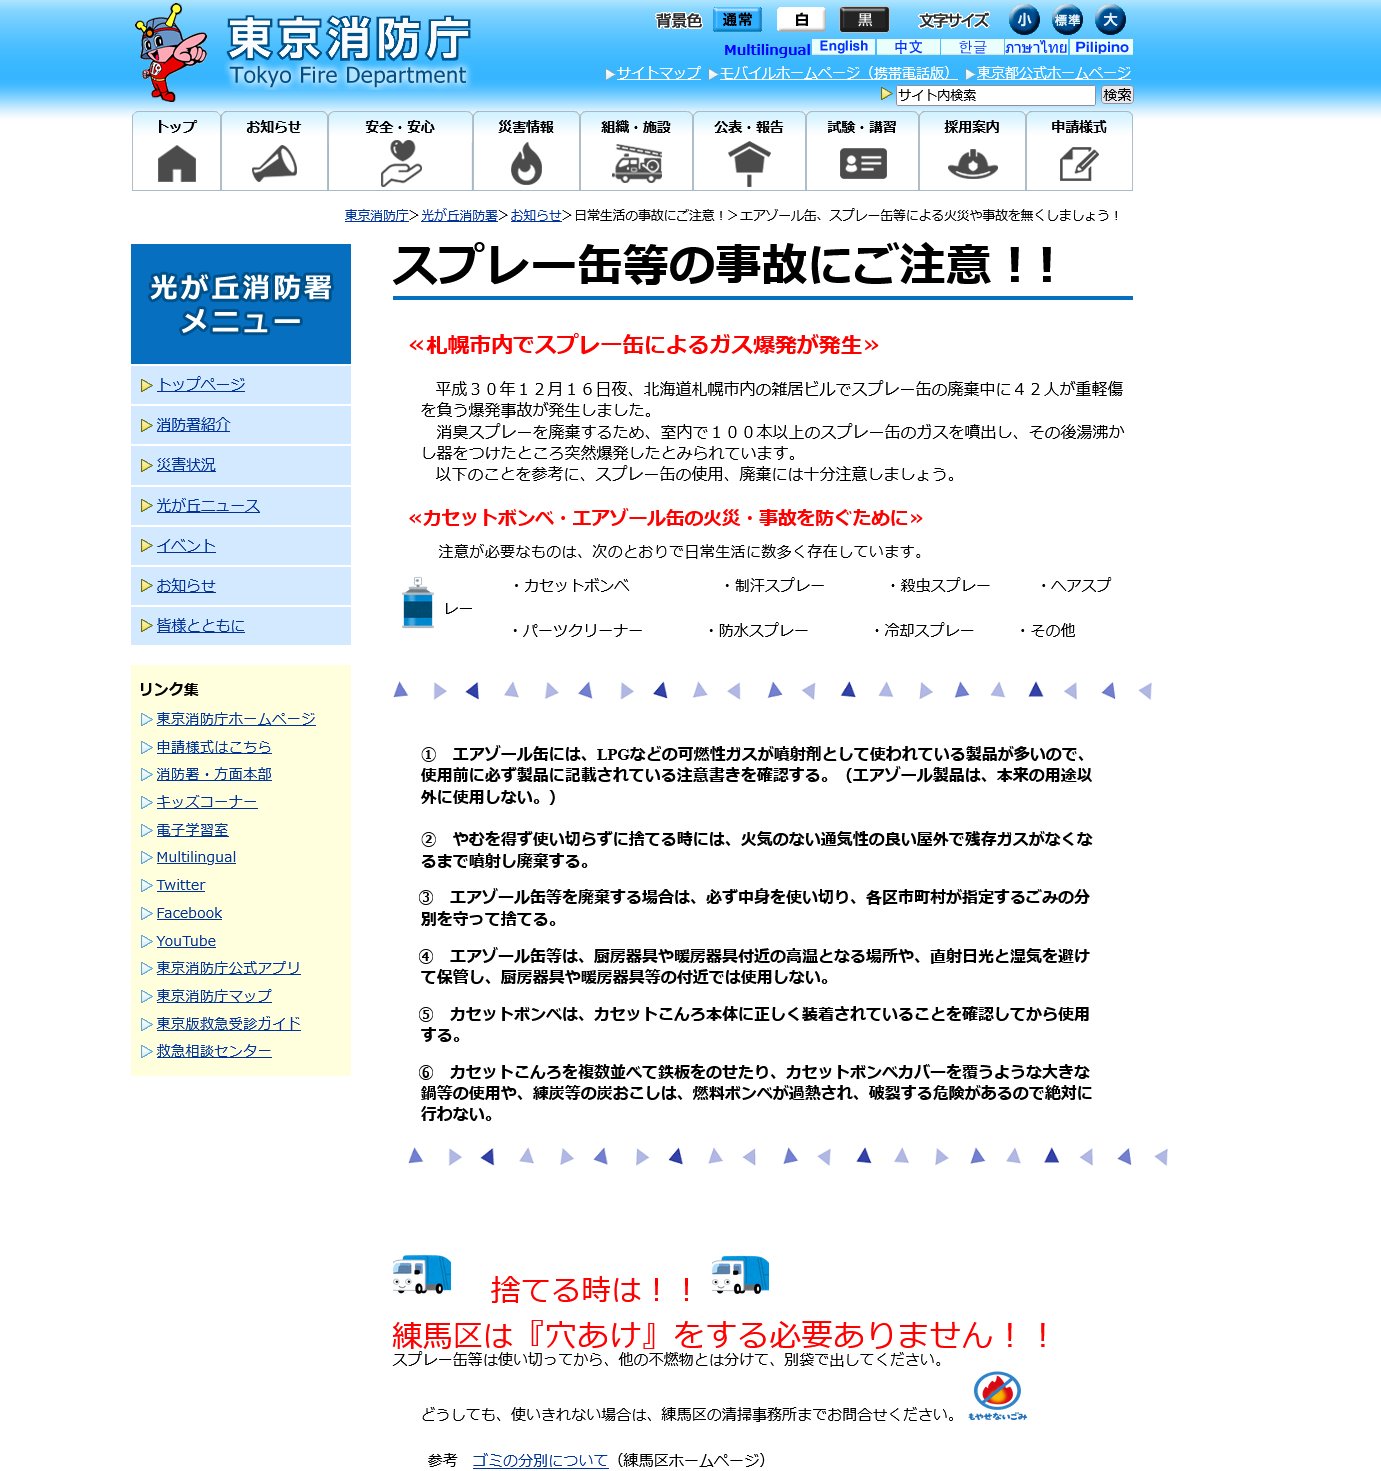The width and height of the screenshot is (1381, 1471).
Task: Switch language to Pilipino
Action: click(1102, 47)
